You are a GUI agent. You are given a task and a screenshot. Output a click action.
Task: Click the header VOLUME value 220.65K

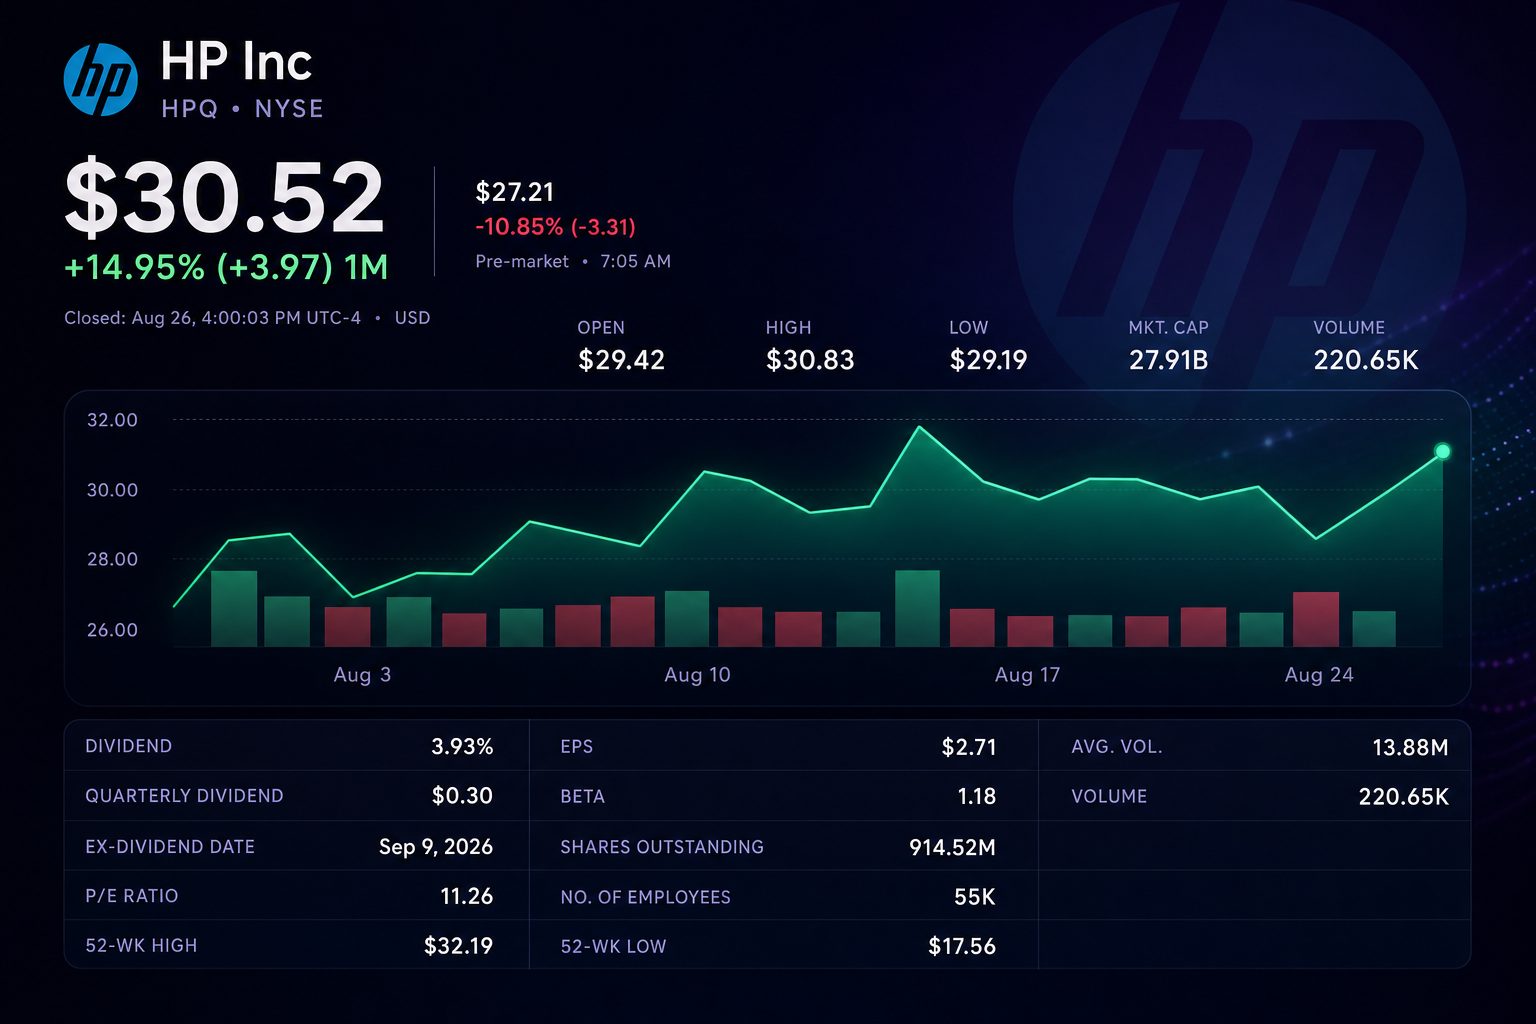click(x=1365, y=360)
